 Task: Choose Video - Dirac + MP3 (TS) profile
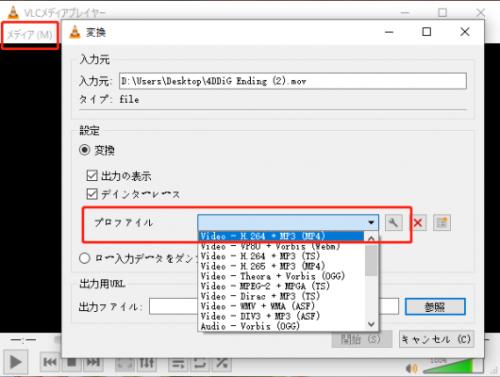pyautogui.click(x=282, y=296)
